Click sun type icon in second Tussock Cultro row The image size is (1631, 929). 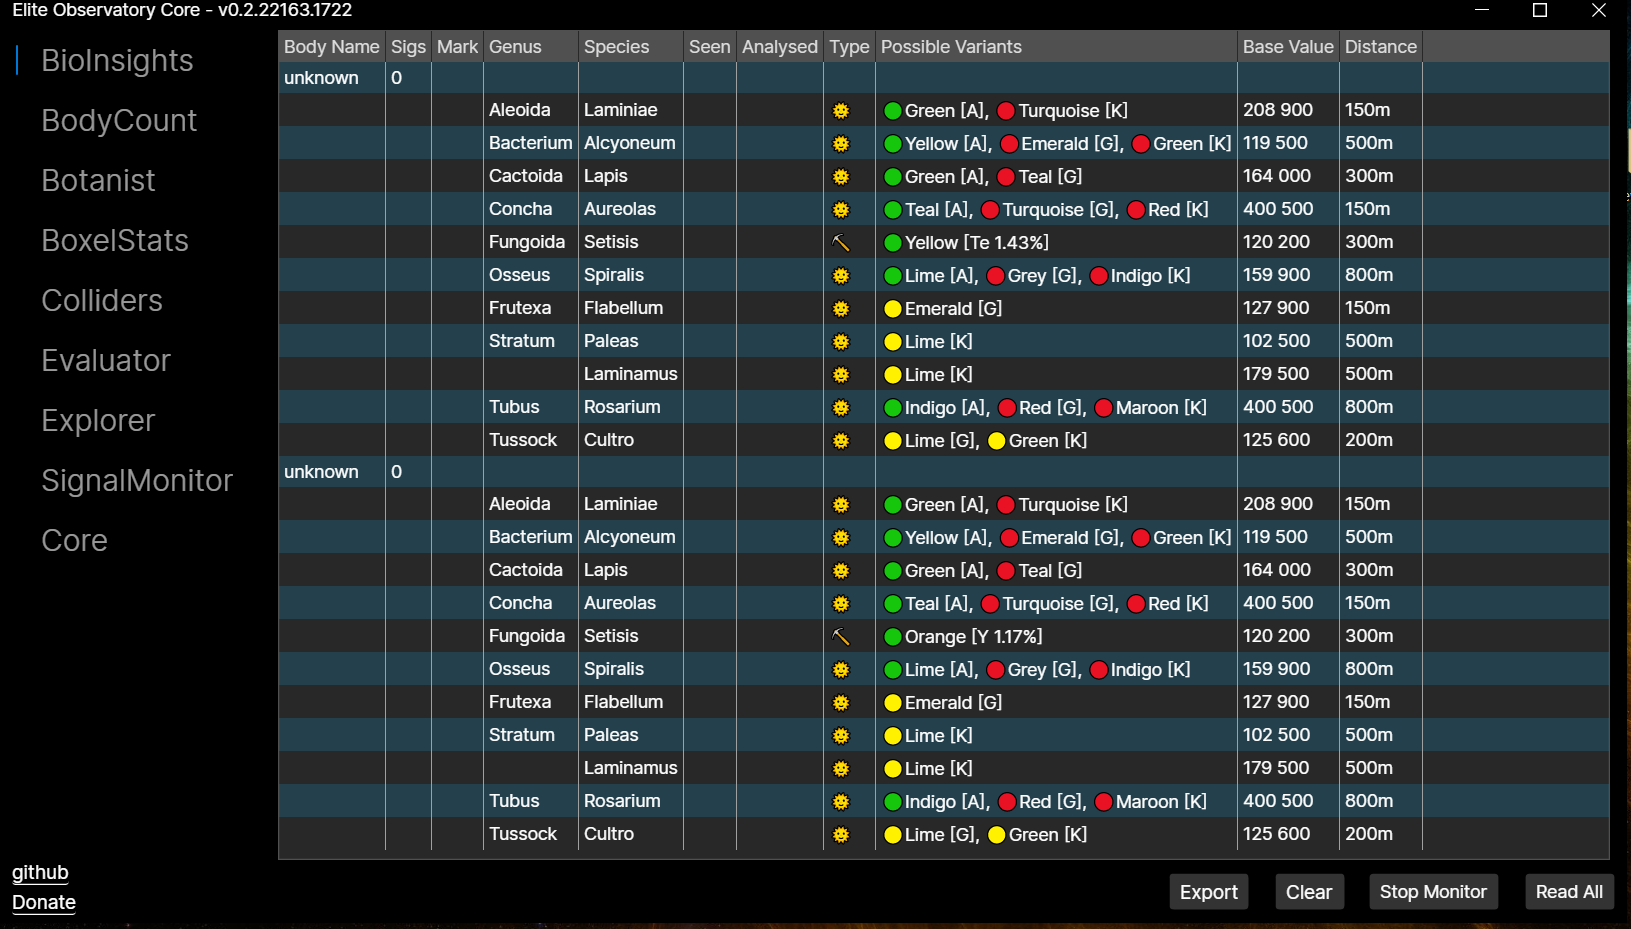pos(841,835)
